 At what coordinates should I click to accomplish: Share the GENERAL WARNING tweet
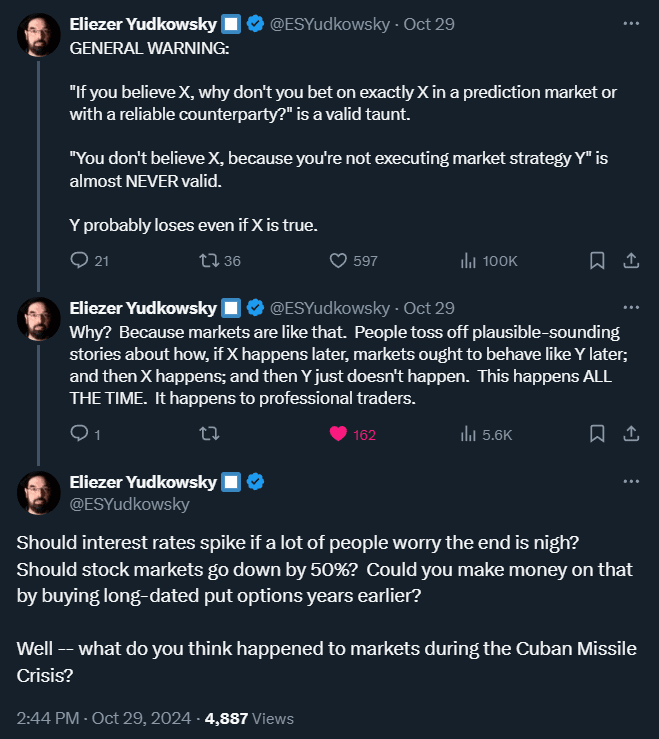pyautogui.click(x=631, y=261)
